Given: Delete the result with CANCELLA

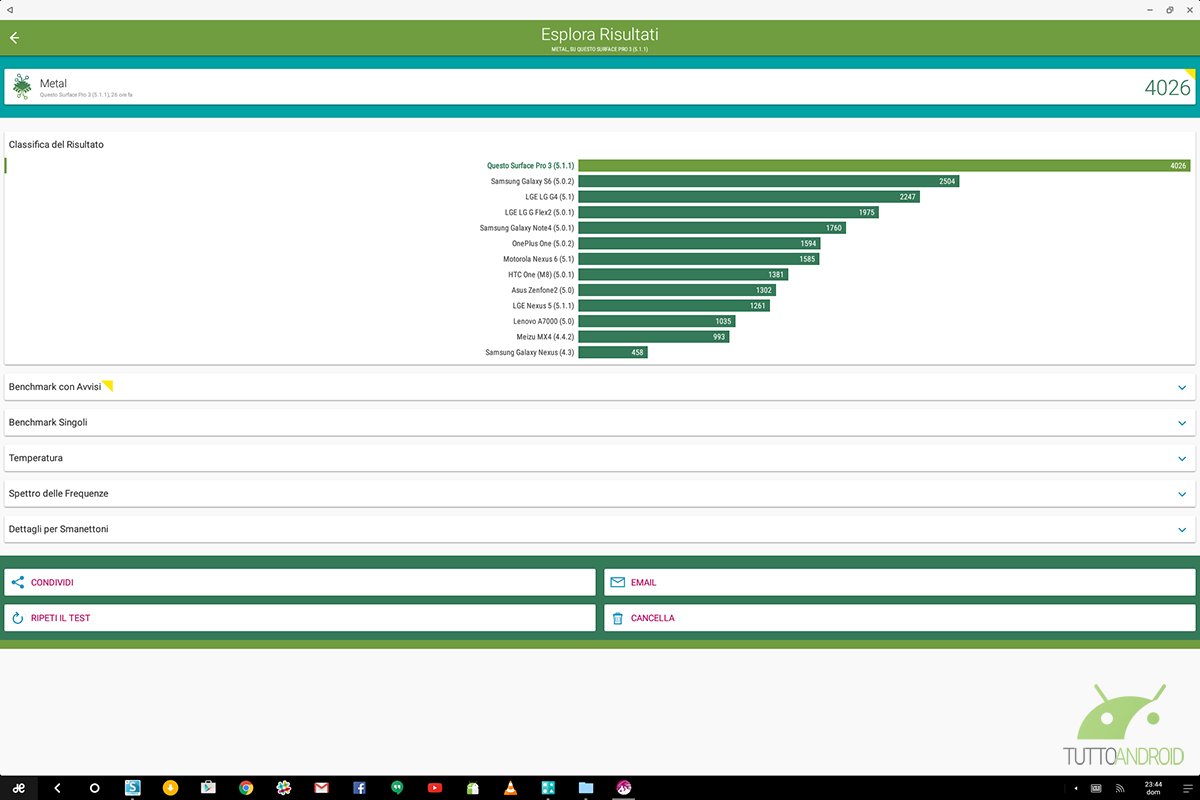Looking at the screenshot, I should pos(900,618).
